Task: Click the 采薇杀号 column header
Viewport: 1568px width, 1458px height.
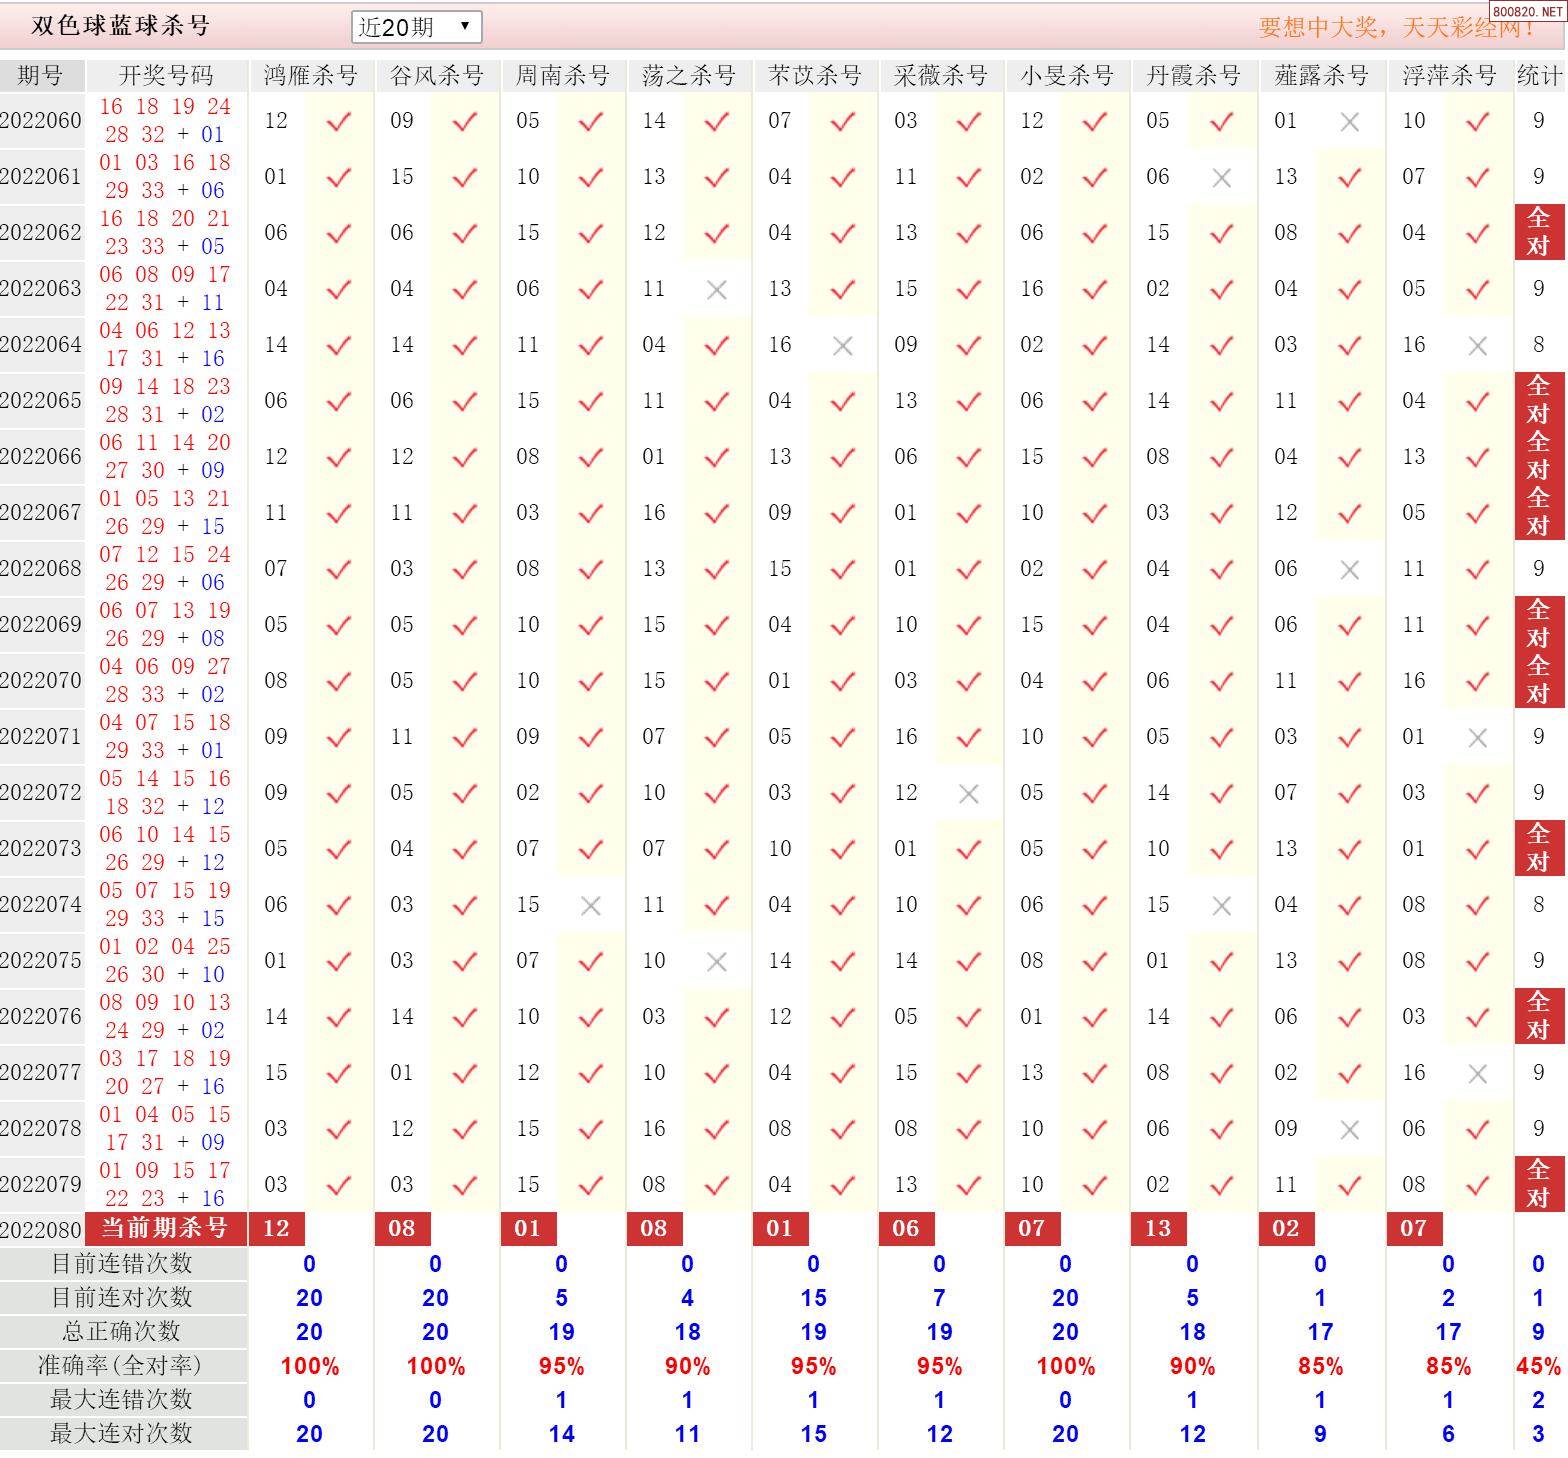Action: pos(941,76)
